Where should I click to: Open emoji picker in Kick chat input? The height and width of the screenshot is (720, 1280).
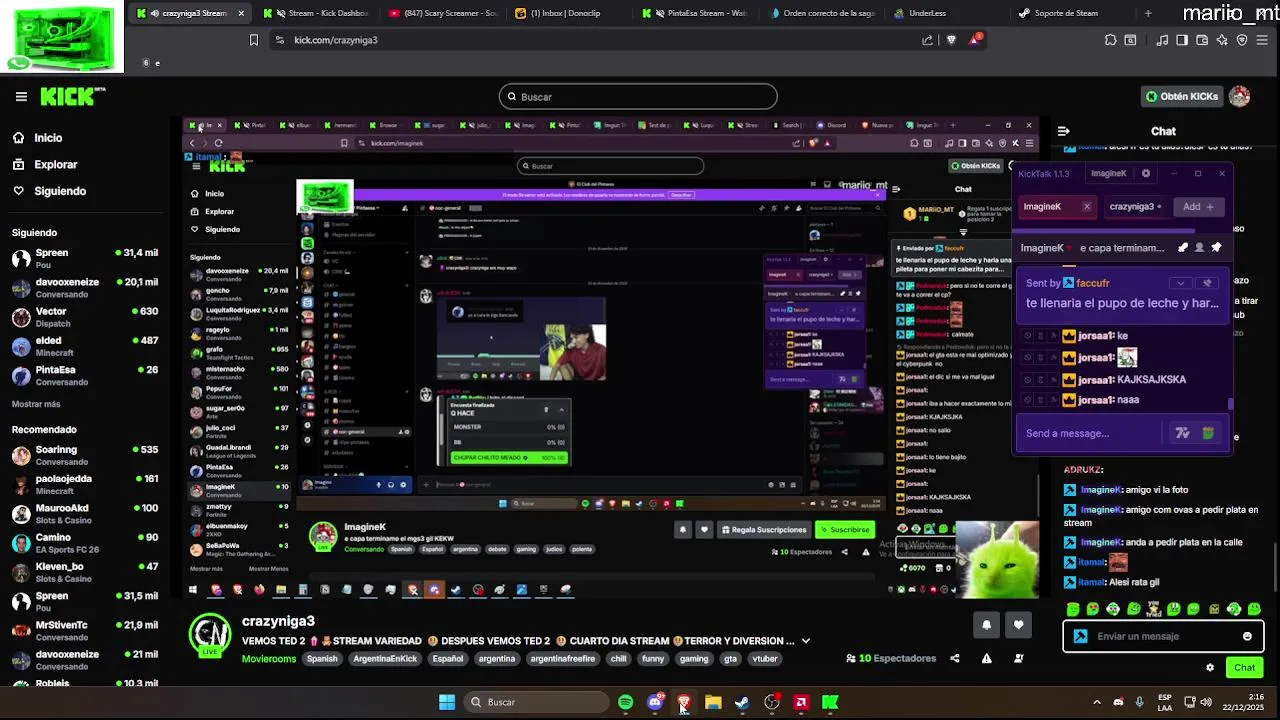point(1247,636)
